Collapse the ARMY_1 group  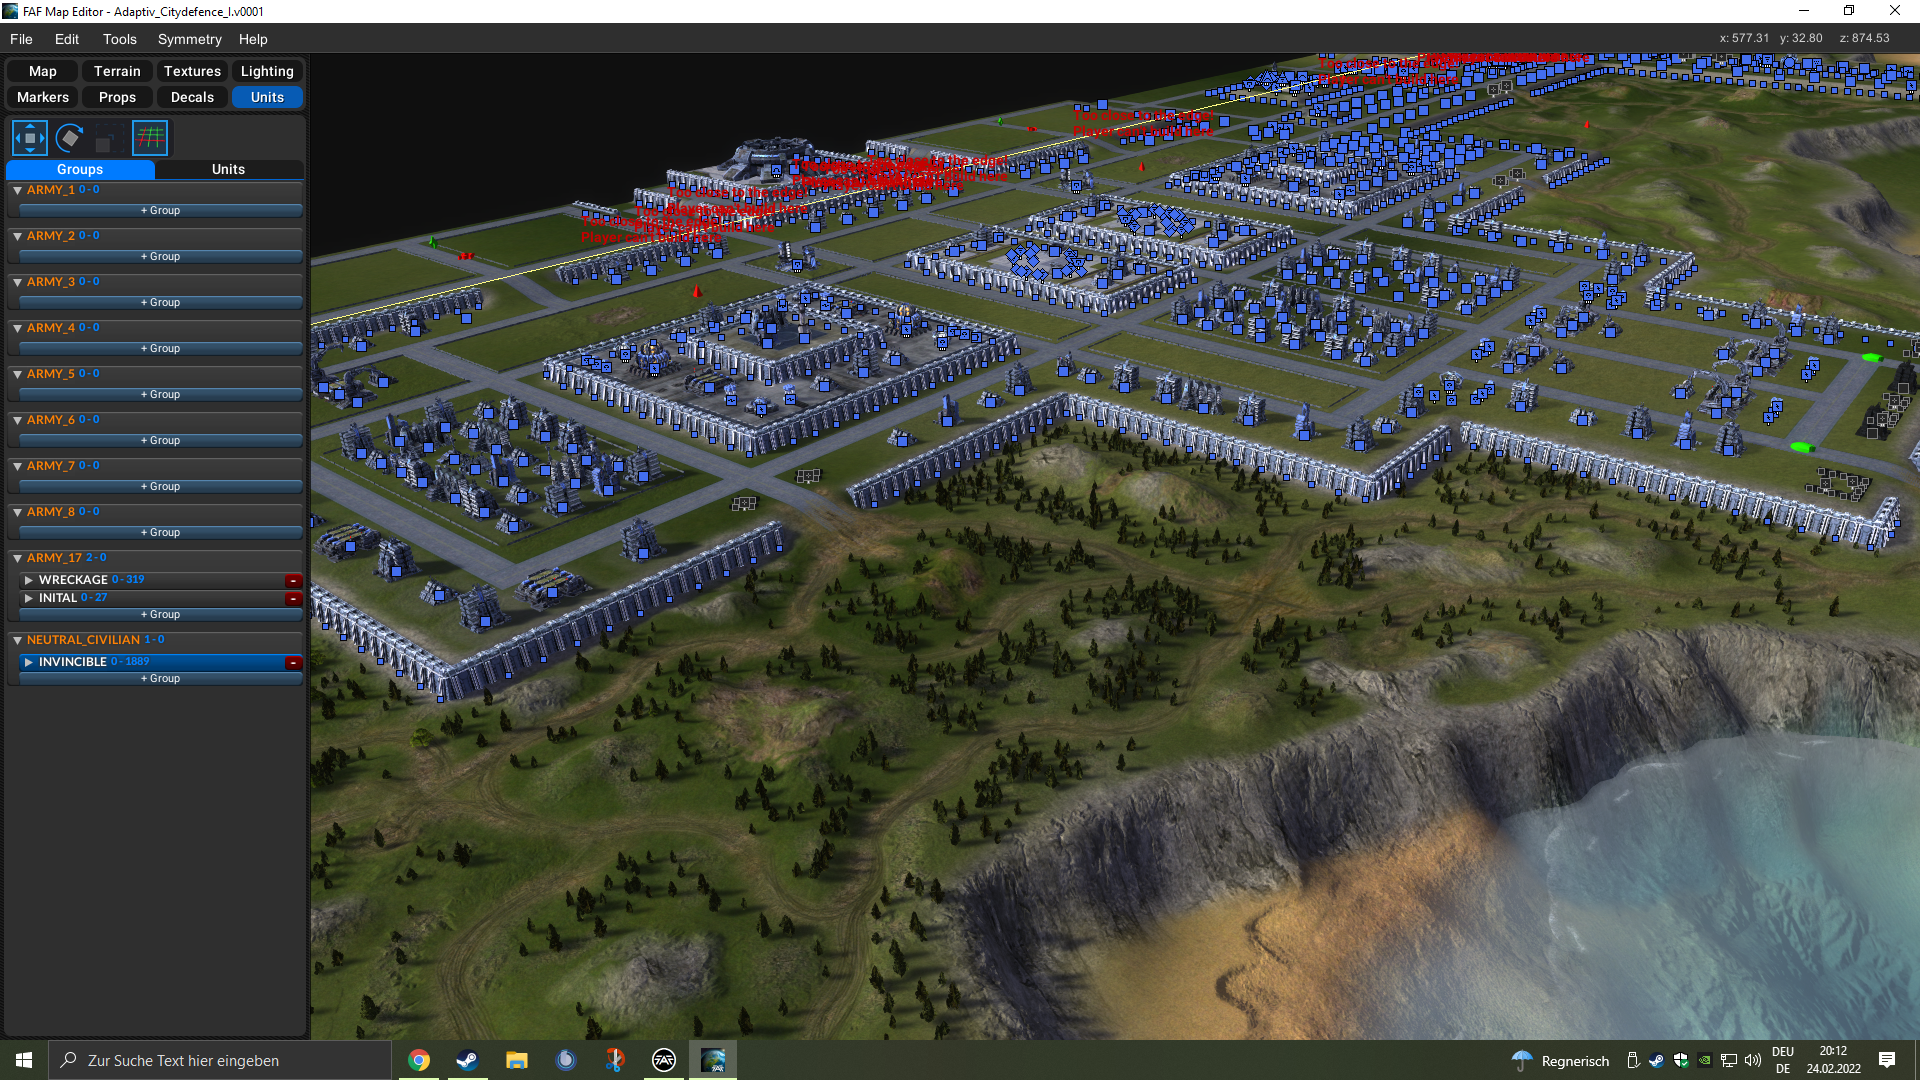coord(17,190)
